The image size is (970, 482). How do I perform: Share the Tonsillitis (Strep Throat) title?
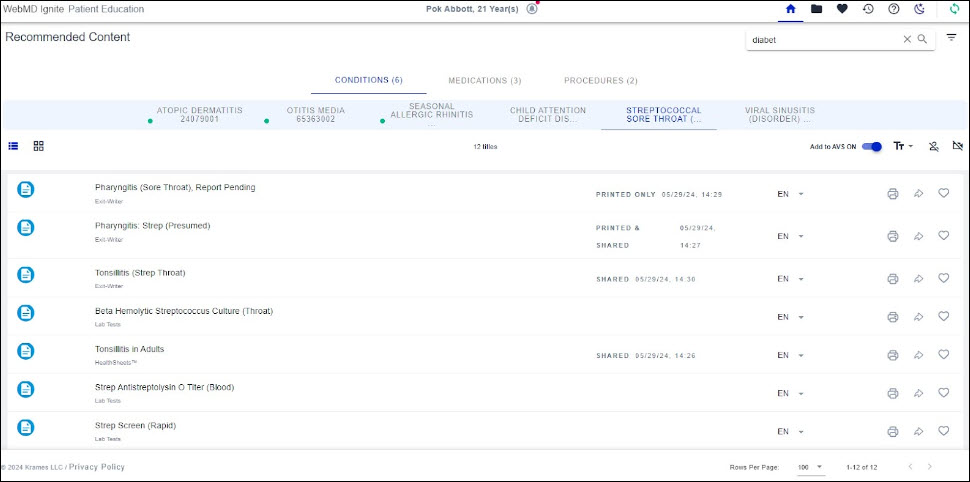(x=918, y=279)
